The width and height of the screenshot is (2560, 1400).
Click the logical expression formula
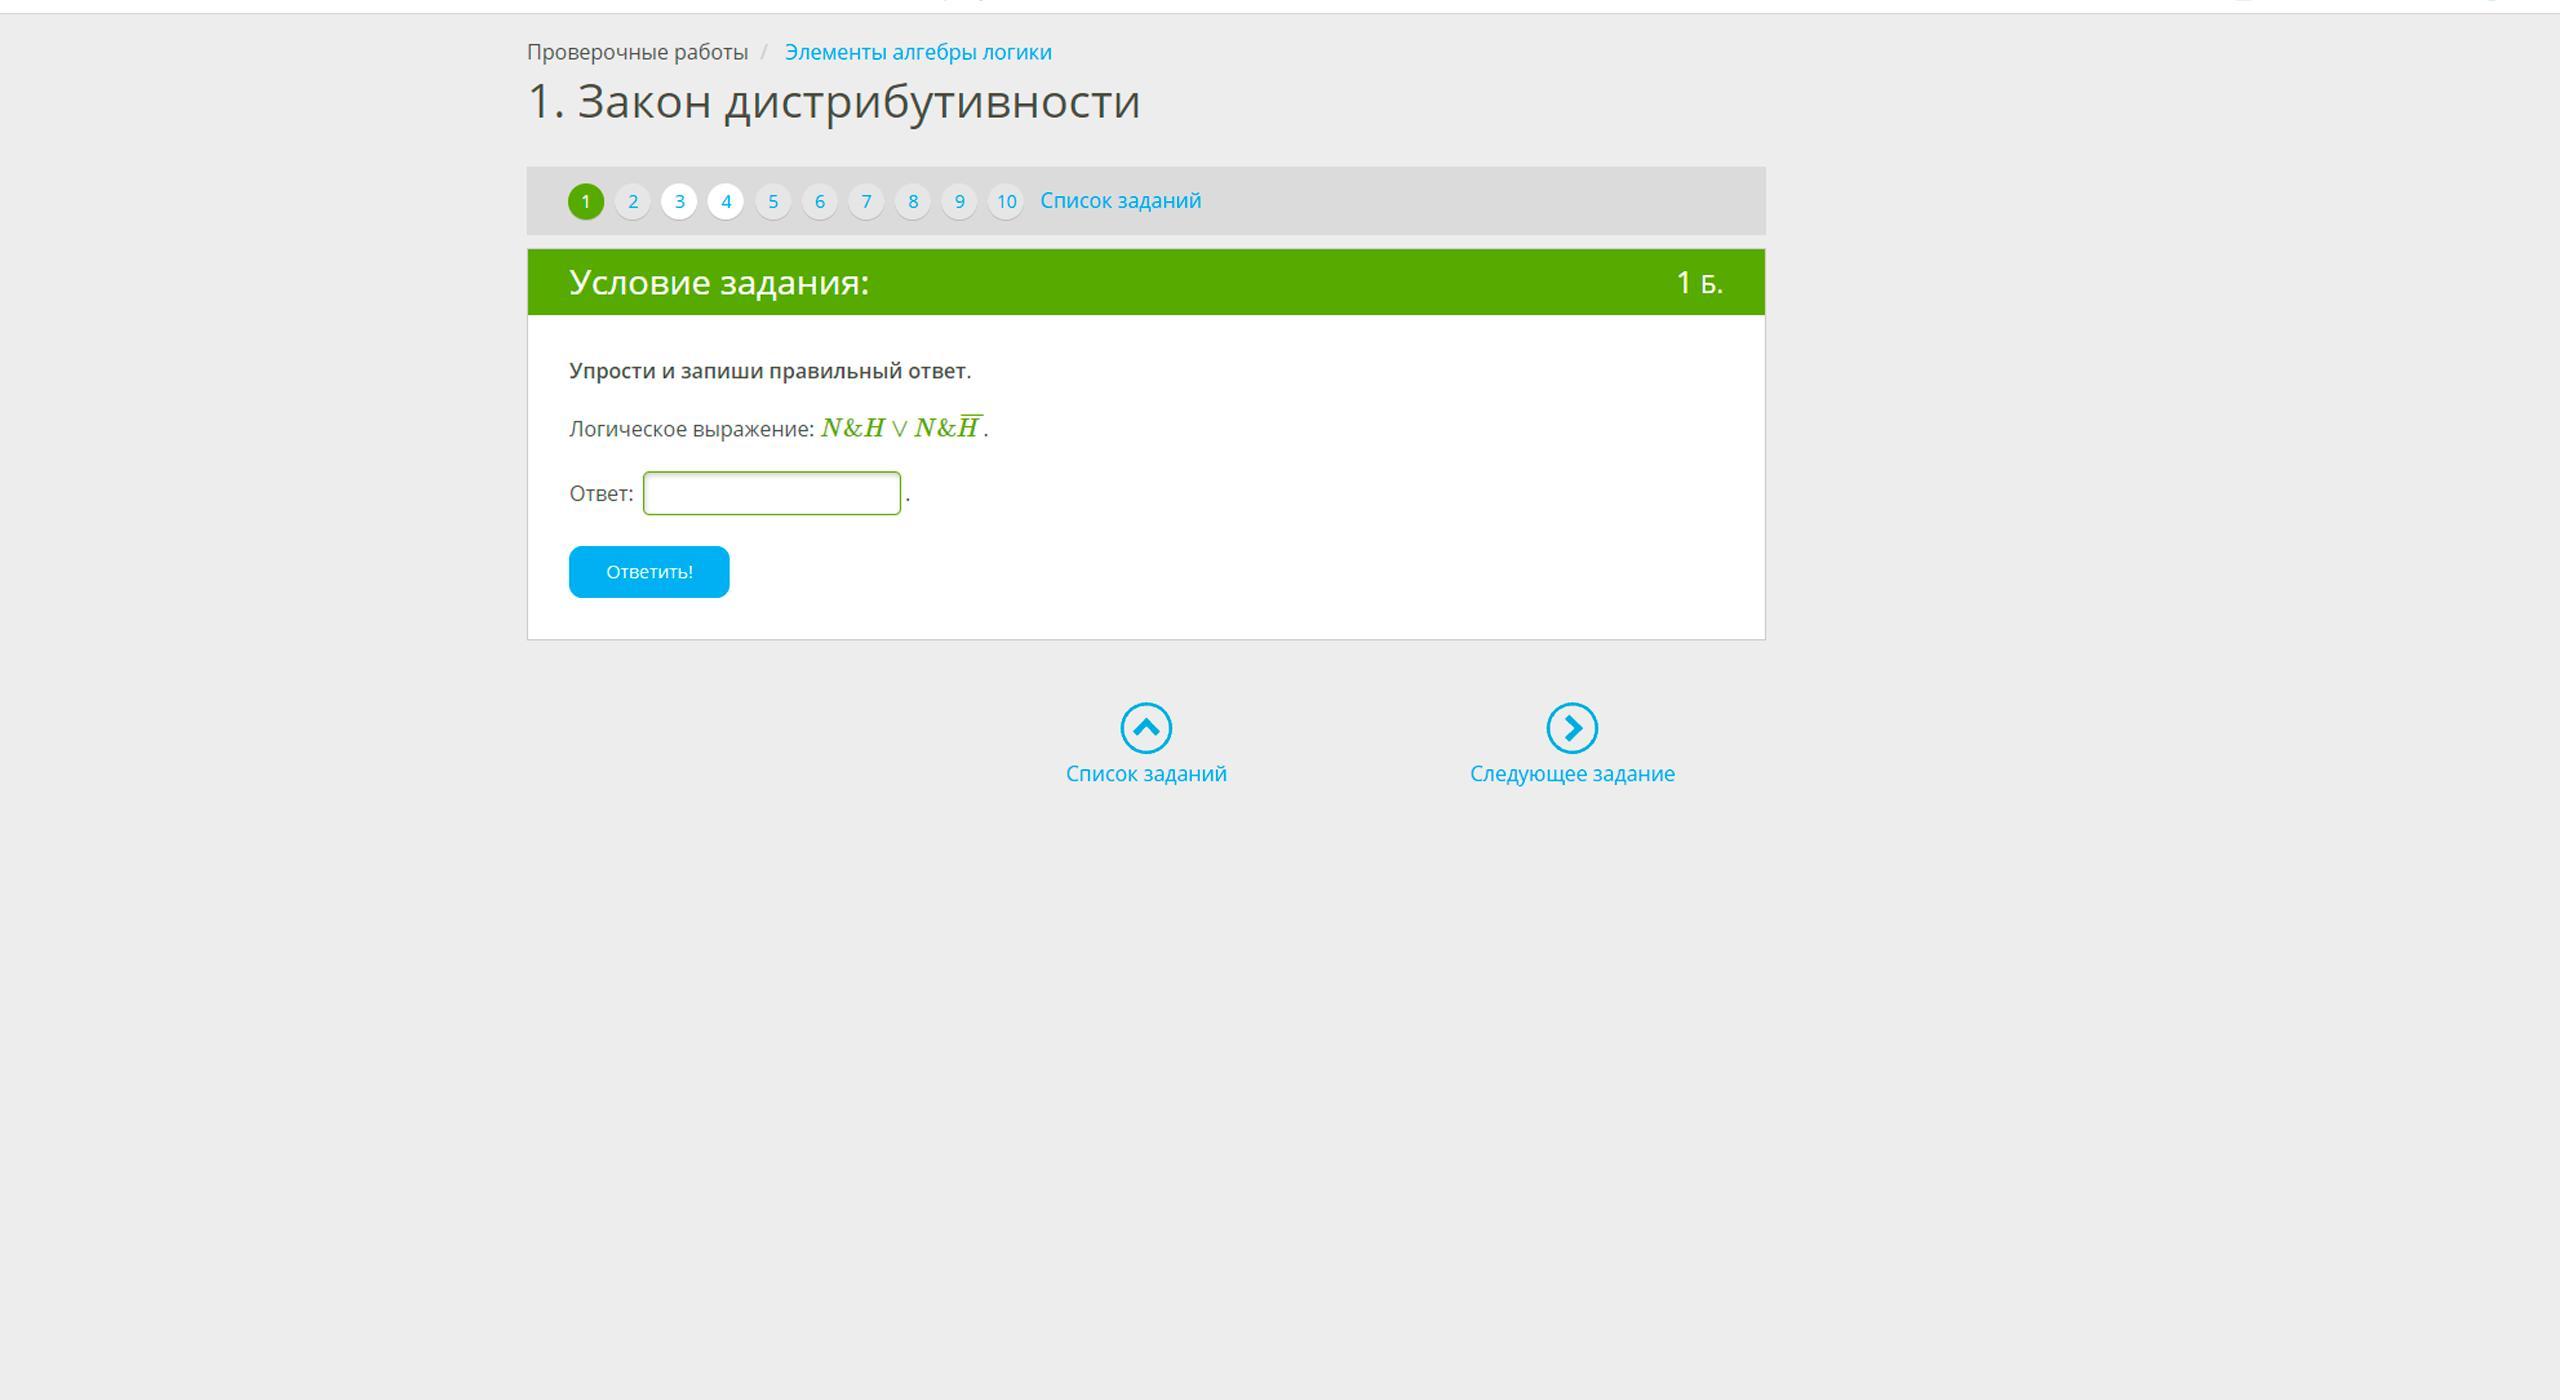coord(901,428)
